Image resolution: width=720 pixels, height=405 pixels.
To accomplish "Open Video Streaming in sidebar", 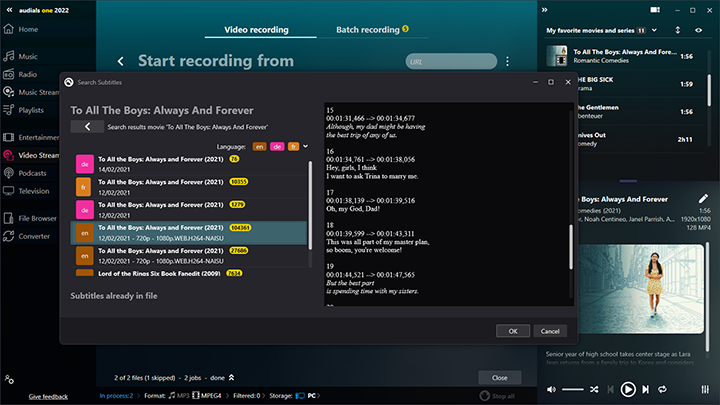I will click(30, 155).
